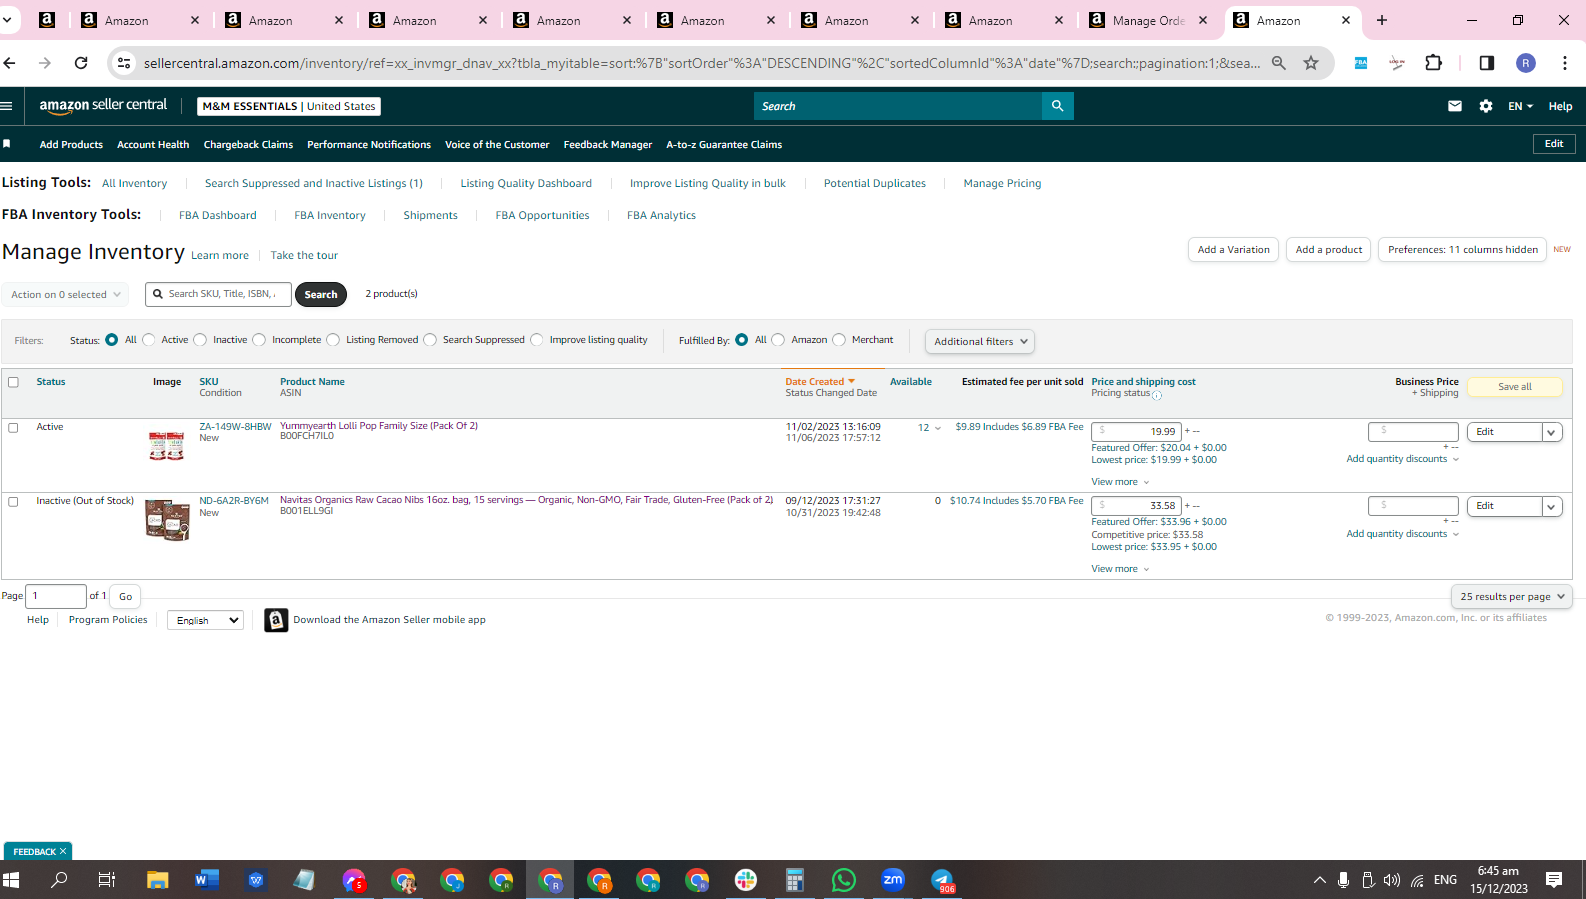Open the 25 results per page dropdown

click(x=1512, y=597)
